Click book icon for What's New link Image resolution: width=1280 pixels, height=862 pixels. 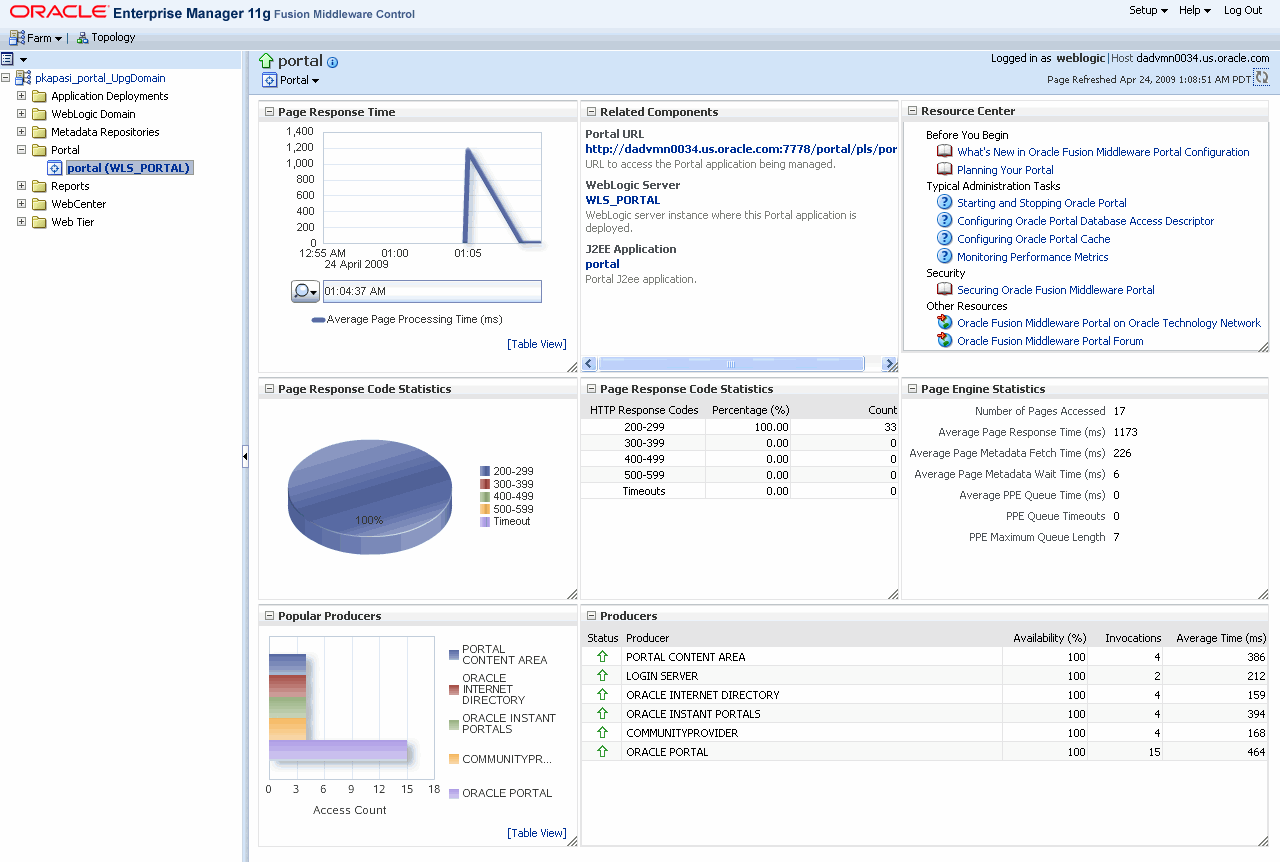(944, 151)
